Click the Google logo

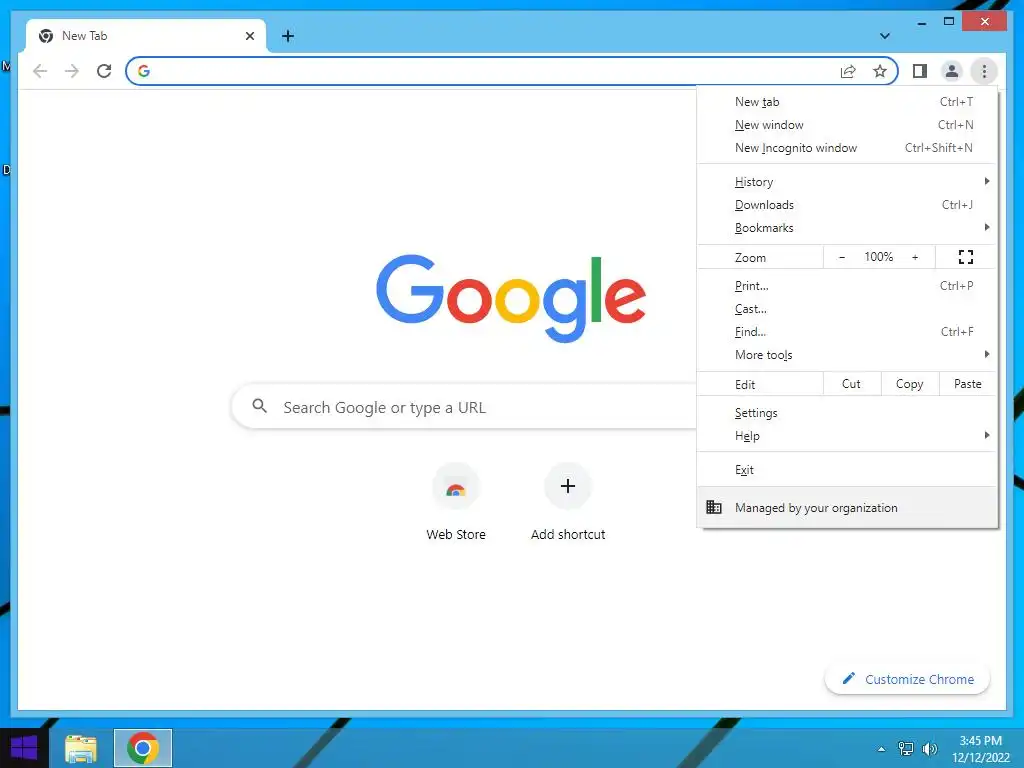coord(511,298)
